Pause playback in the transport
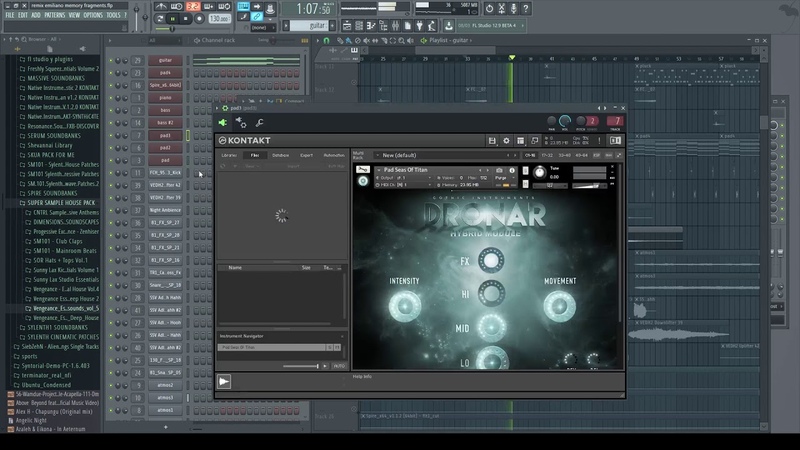The height and width of the screenshot is (450, 800). click(172, 19)
